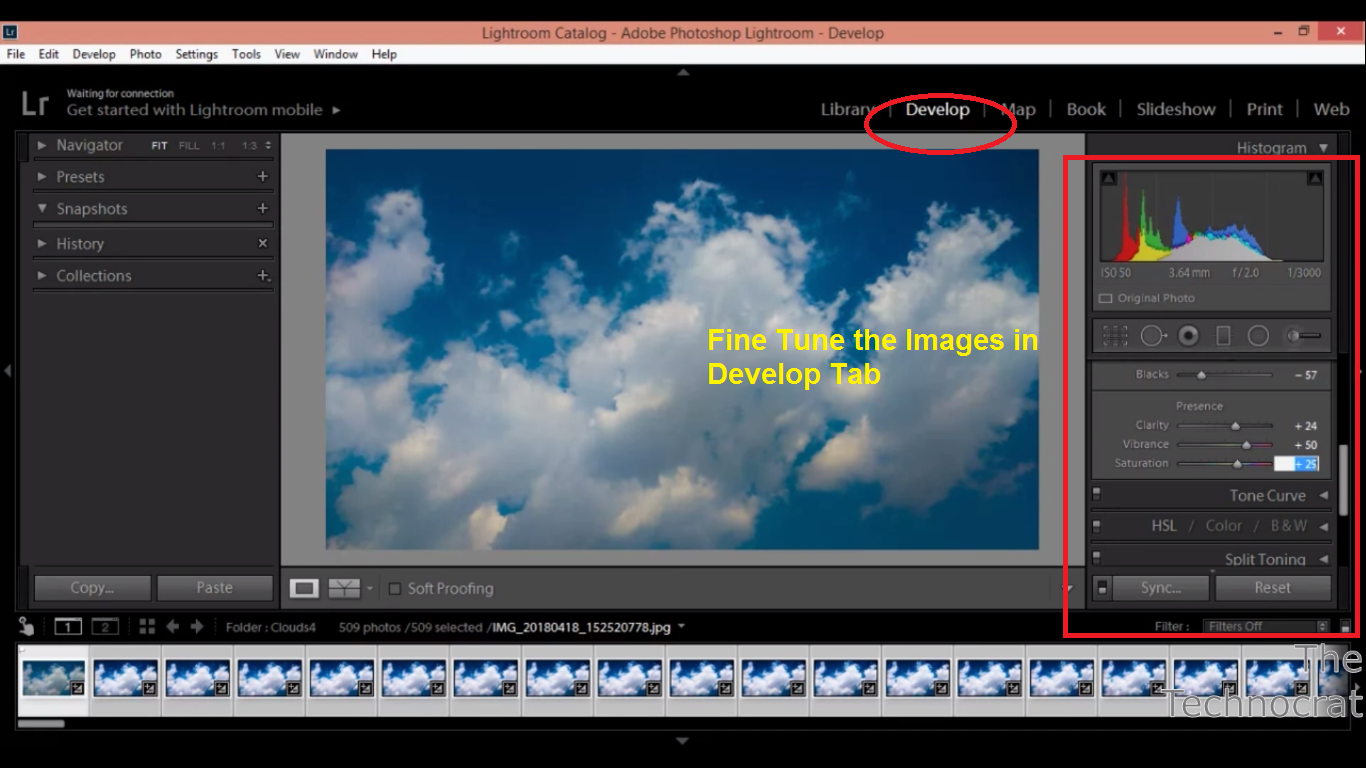Select the Spot Removal tool
The height and width of the screenshot is (768, 1366).
tap(1153, 336)
